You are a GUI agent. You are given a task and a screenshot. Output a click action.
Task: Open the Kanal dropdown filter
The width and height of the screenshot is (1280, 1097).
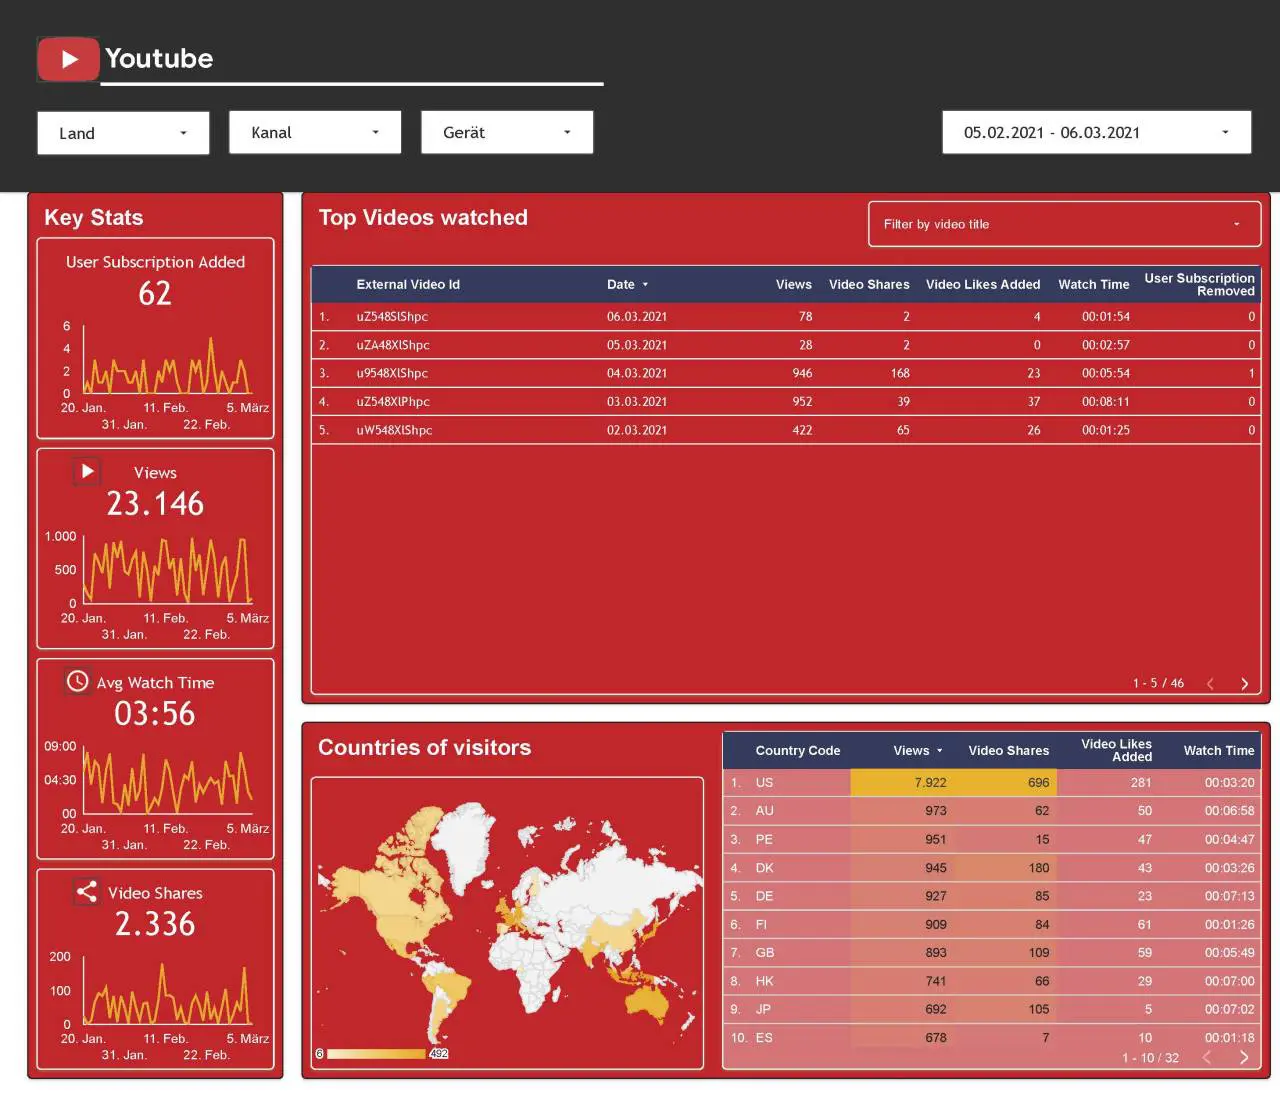point(315,132)
